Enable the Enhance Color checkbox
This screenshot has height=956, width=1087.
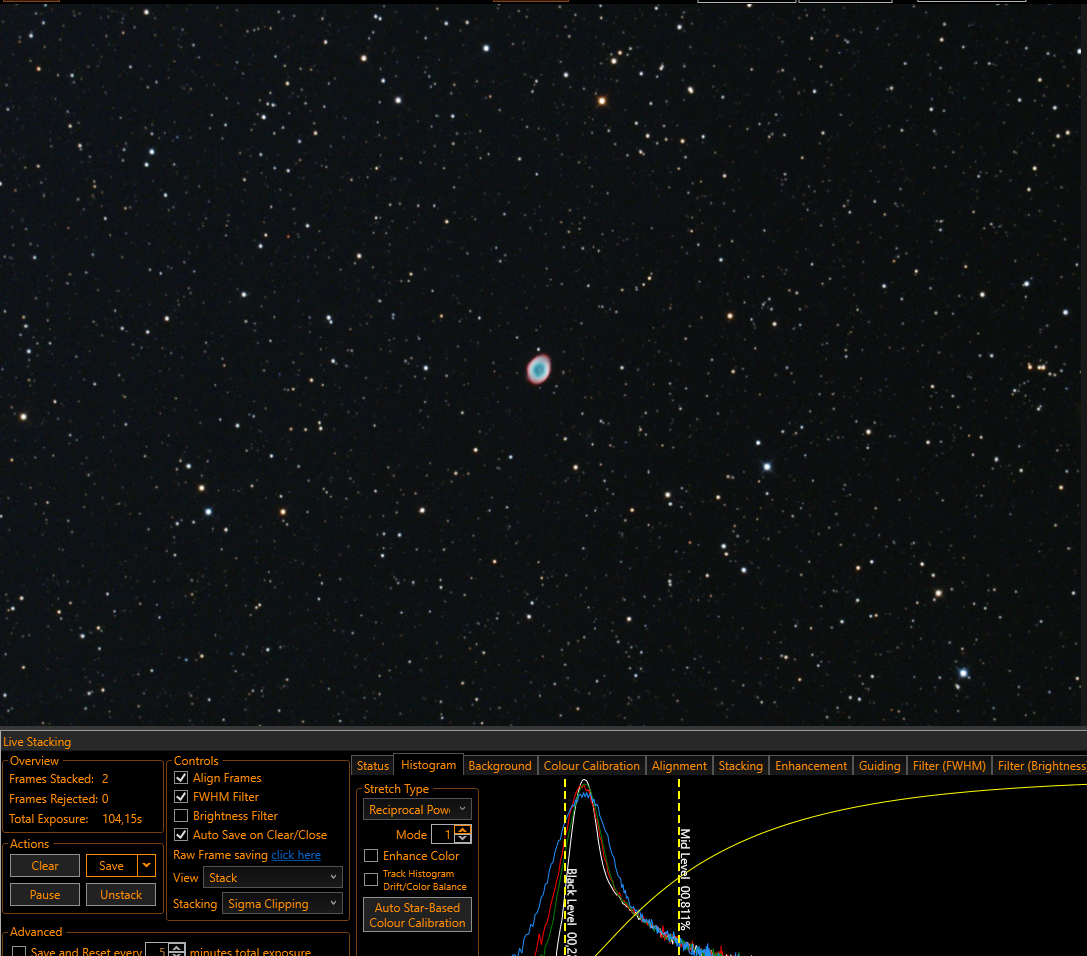371,855
